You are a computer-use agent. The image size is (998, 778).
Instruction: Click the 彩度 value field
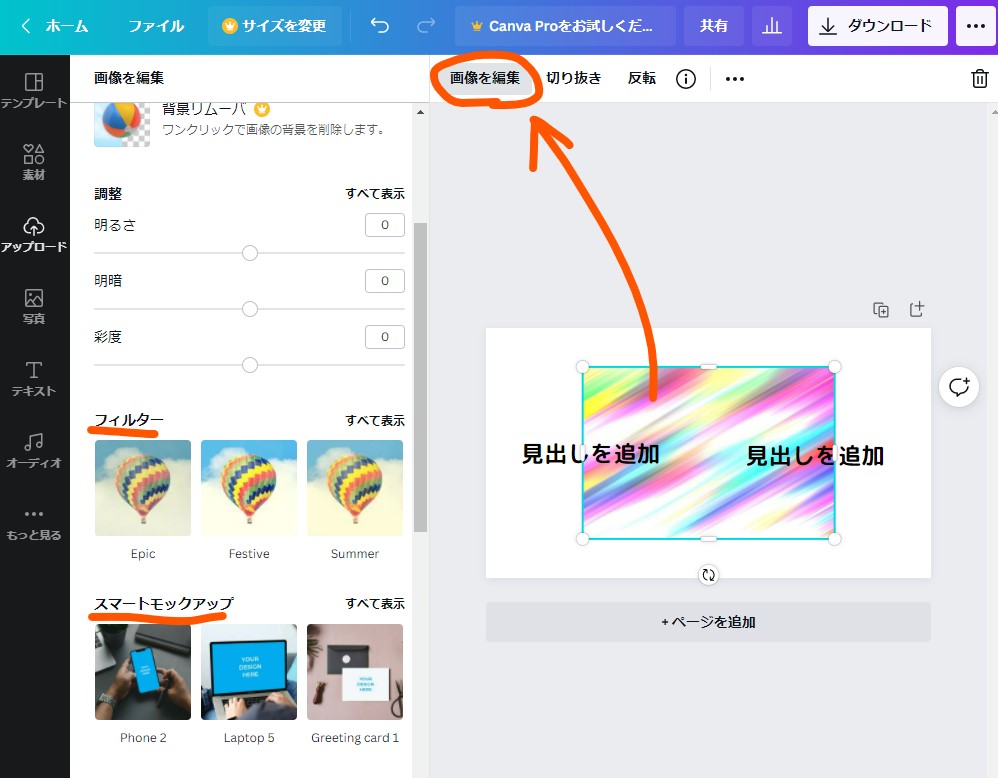pyautogui.click(x=384, y=337)
